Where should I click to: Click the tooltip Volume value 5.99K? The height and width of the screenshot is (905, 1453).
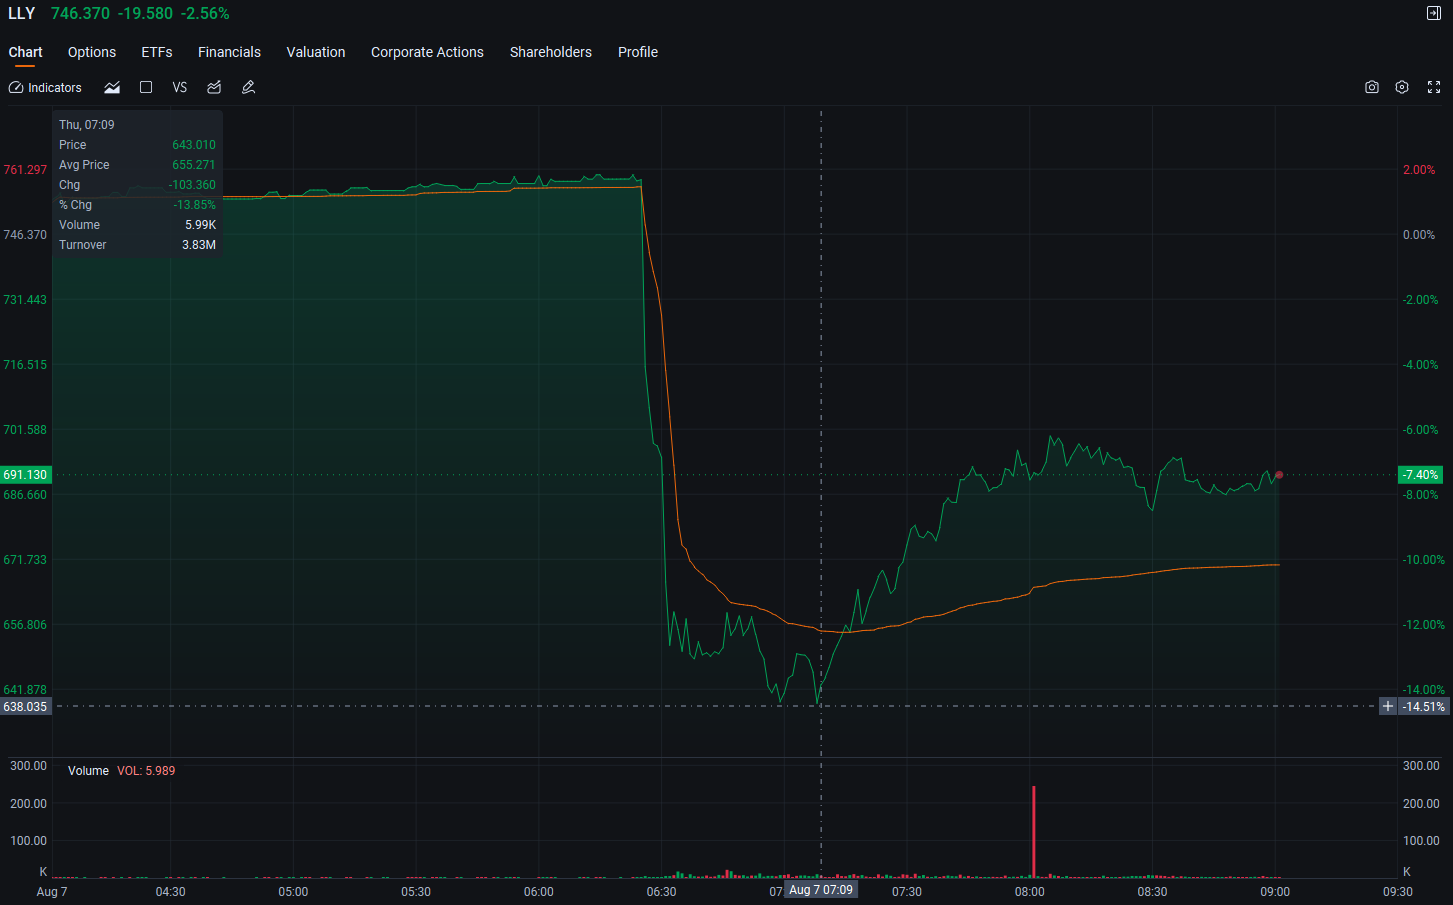(x=200, y=225)
